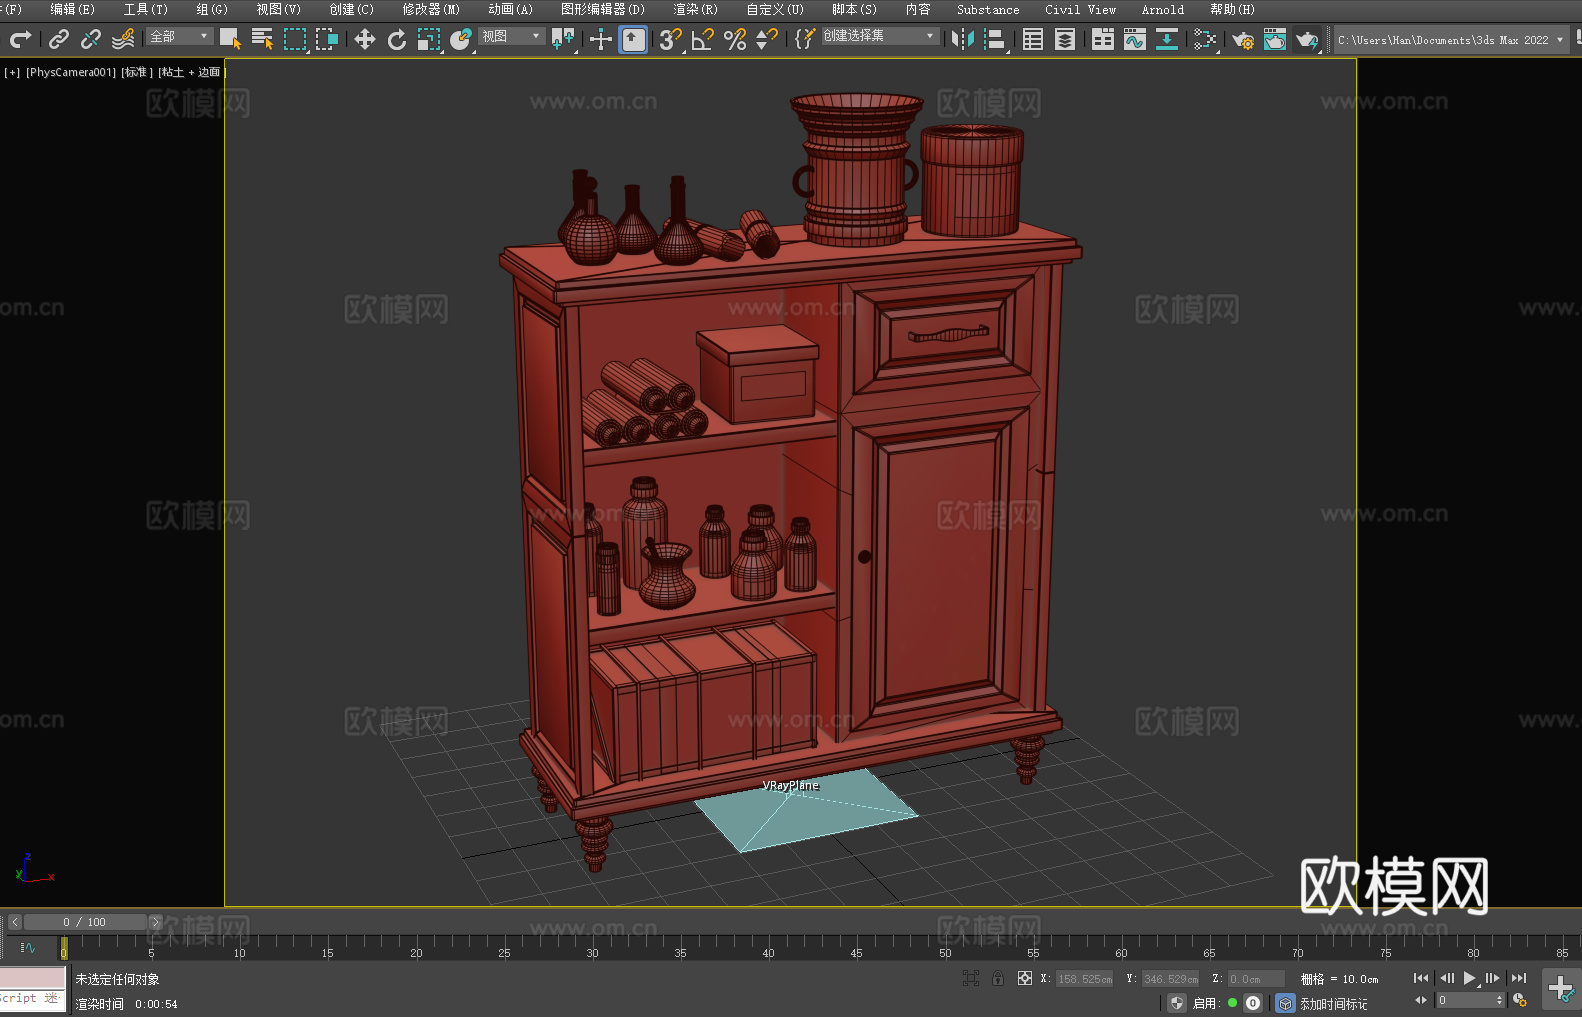The height and width of the screenshot is (1017, 1582).
Task: Activate the Select Object tool
Action: [x=230, y=39]
